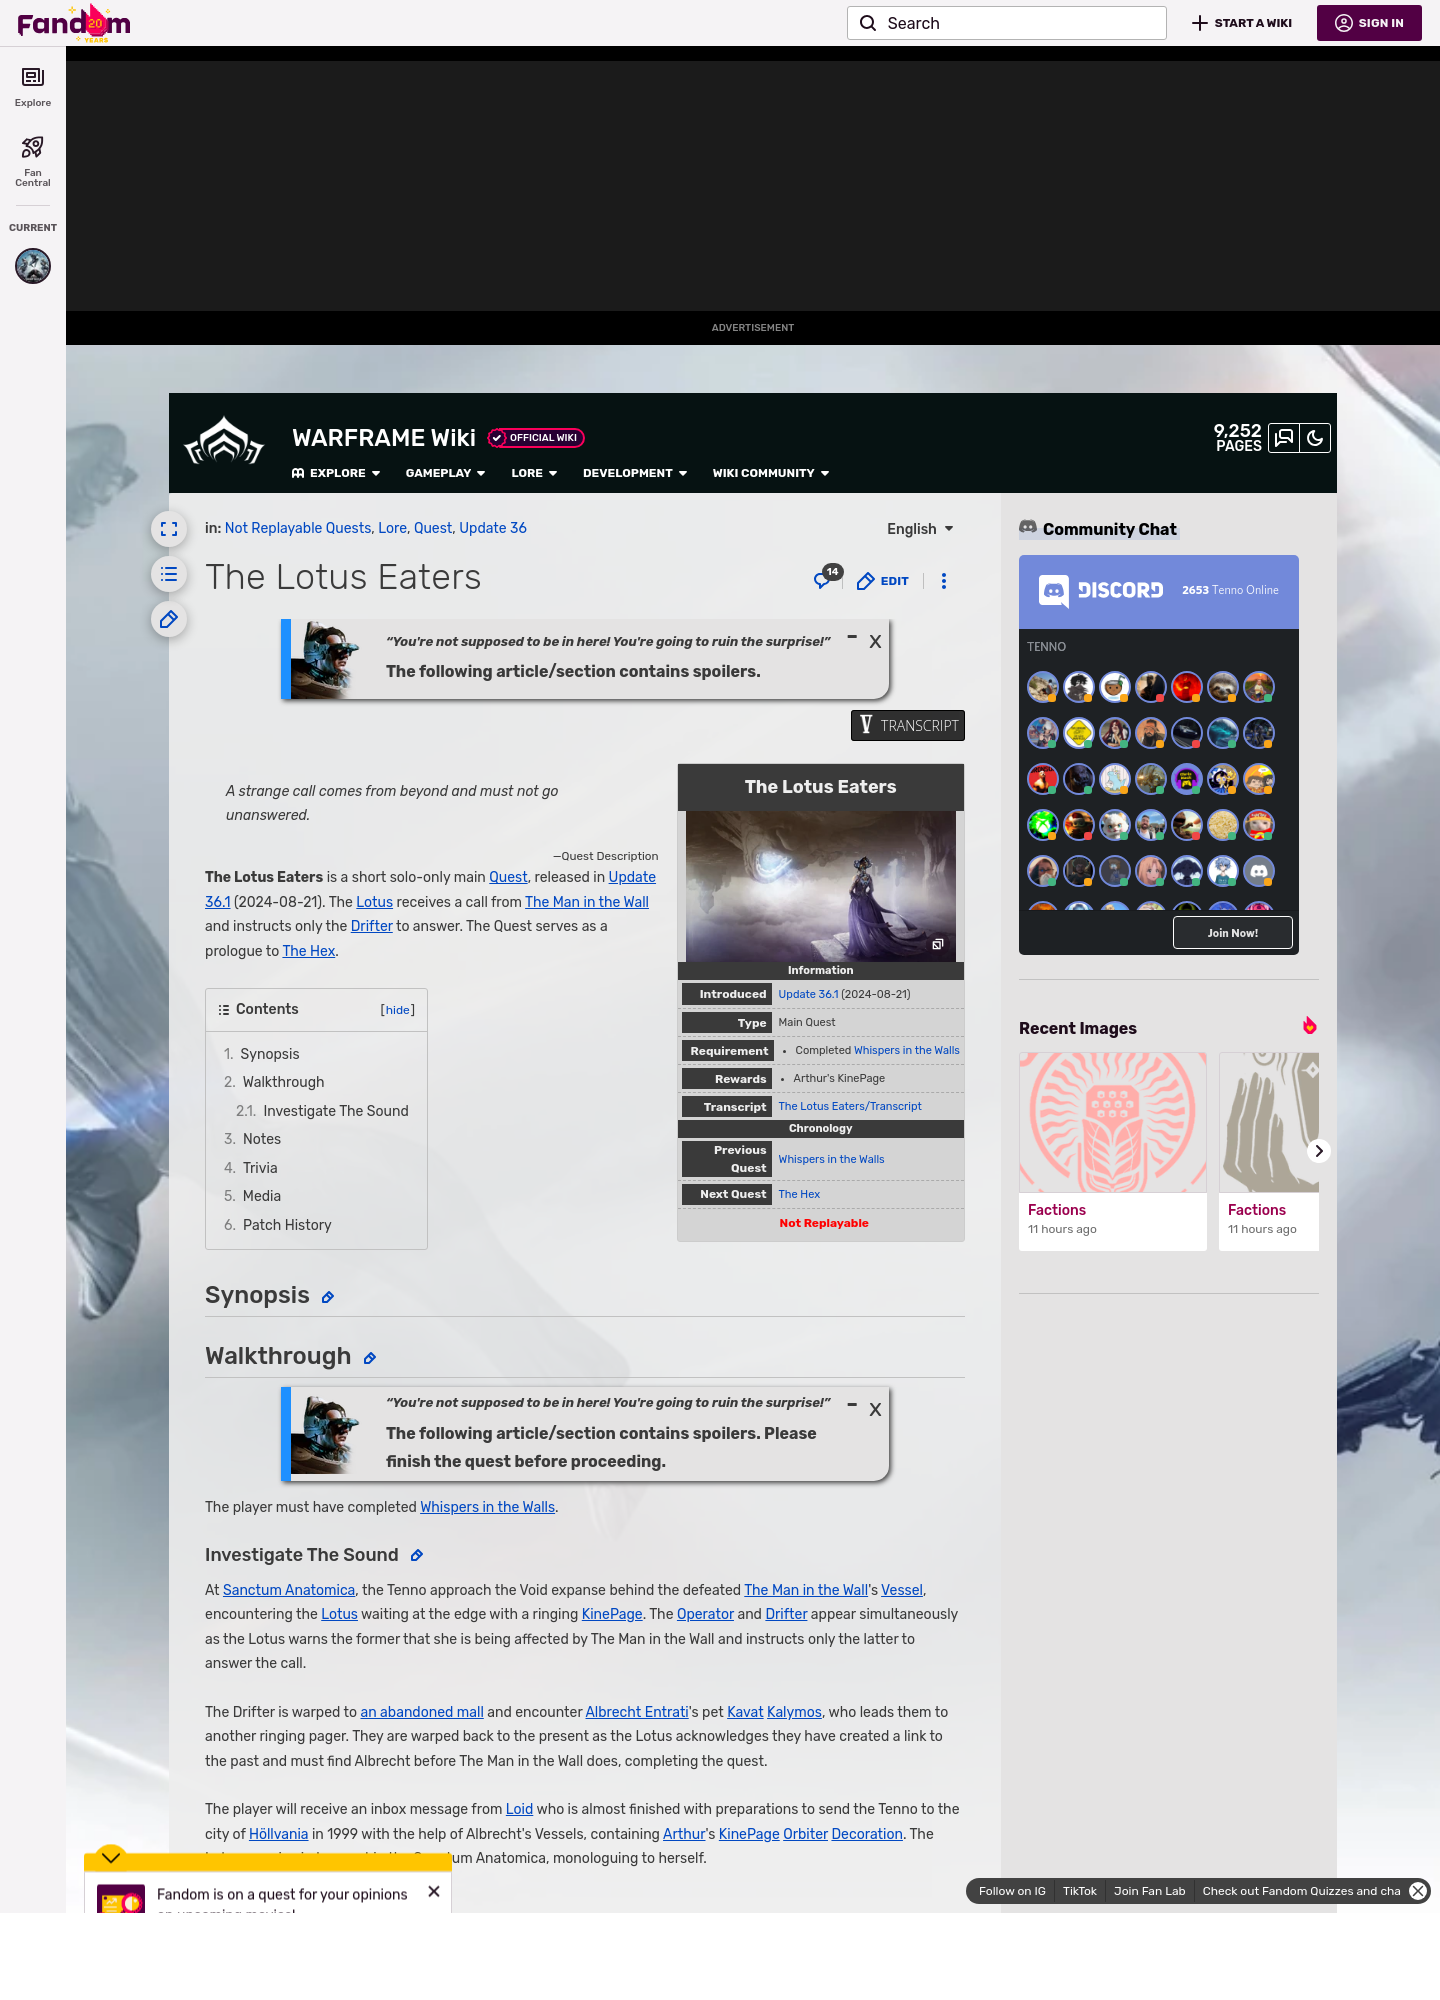Close the Fandom quest survey popup
The width and height of the screenshot is (1440, 2000).
434,1892
